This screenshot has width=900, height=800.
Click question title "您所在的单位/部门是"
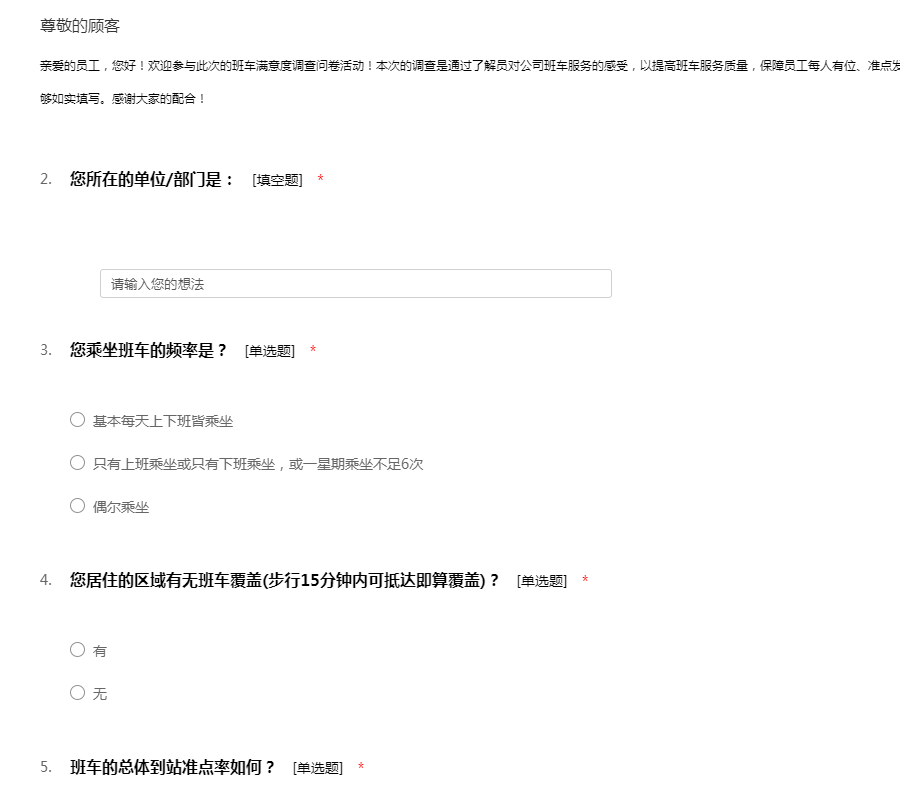click(x=152, y=180)
